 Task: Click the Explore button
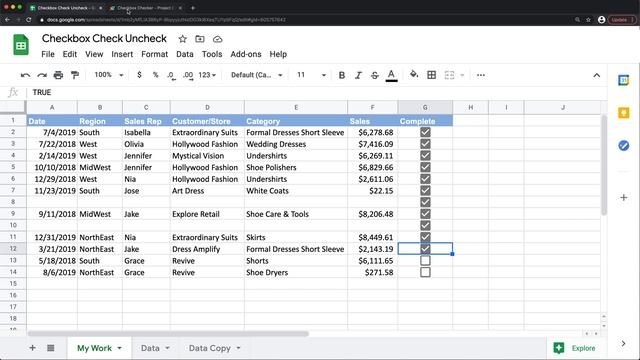tap(576, 348)
